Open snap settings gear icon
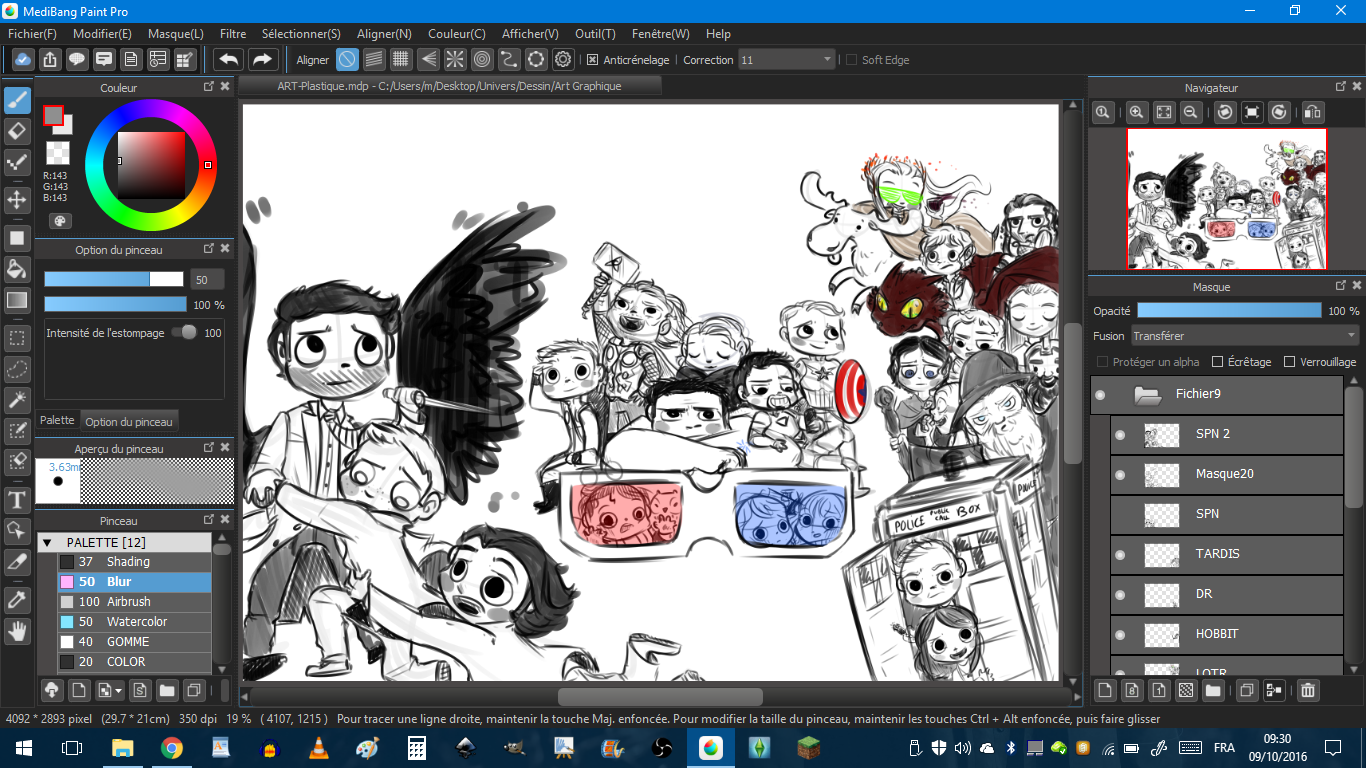Image resolution: width=1366 pixels, height=768 pixels. (x=563, y=60)
